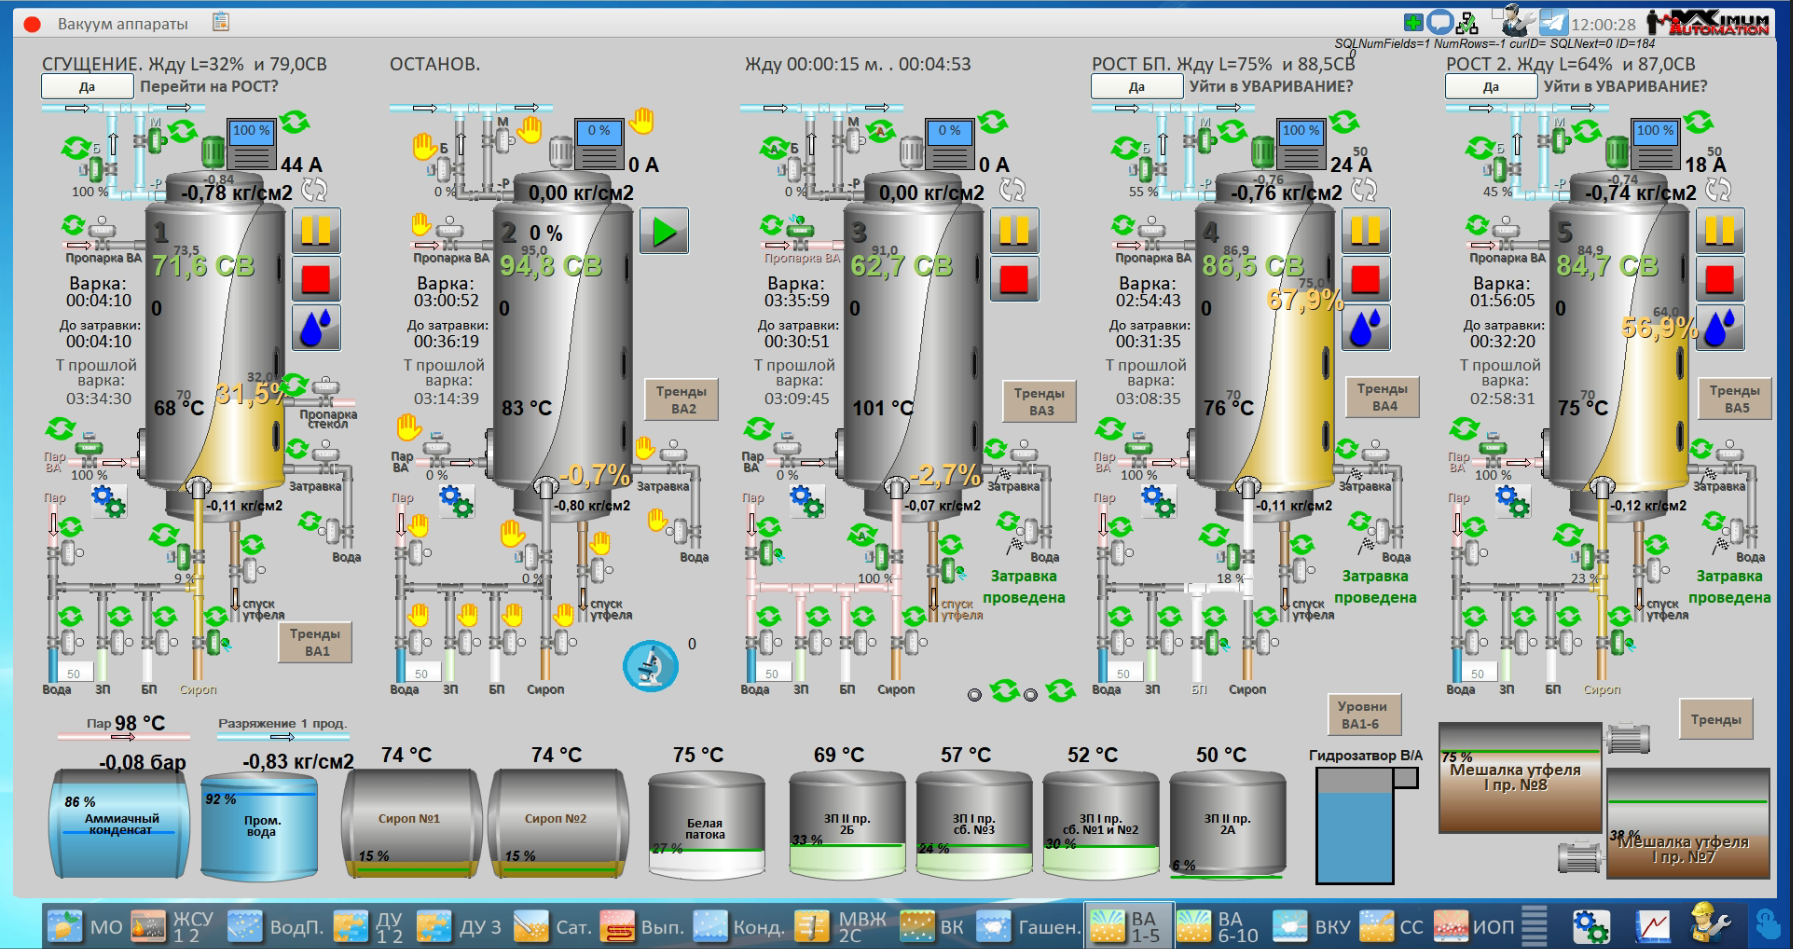This screenshot has width=1793, height=949.
Task: Open the Тренды ВА2 button
Action: pos(682,400)
